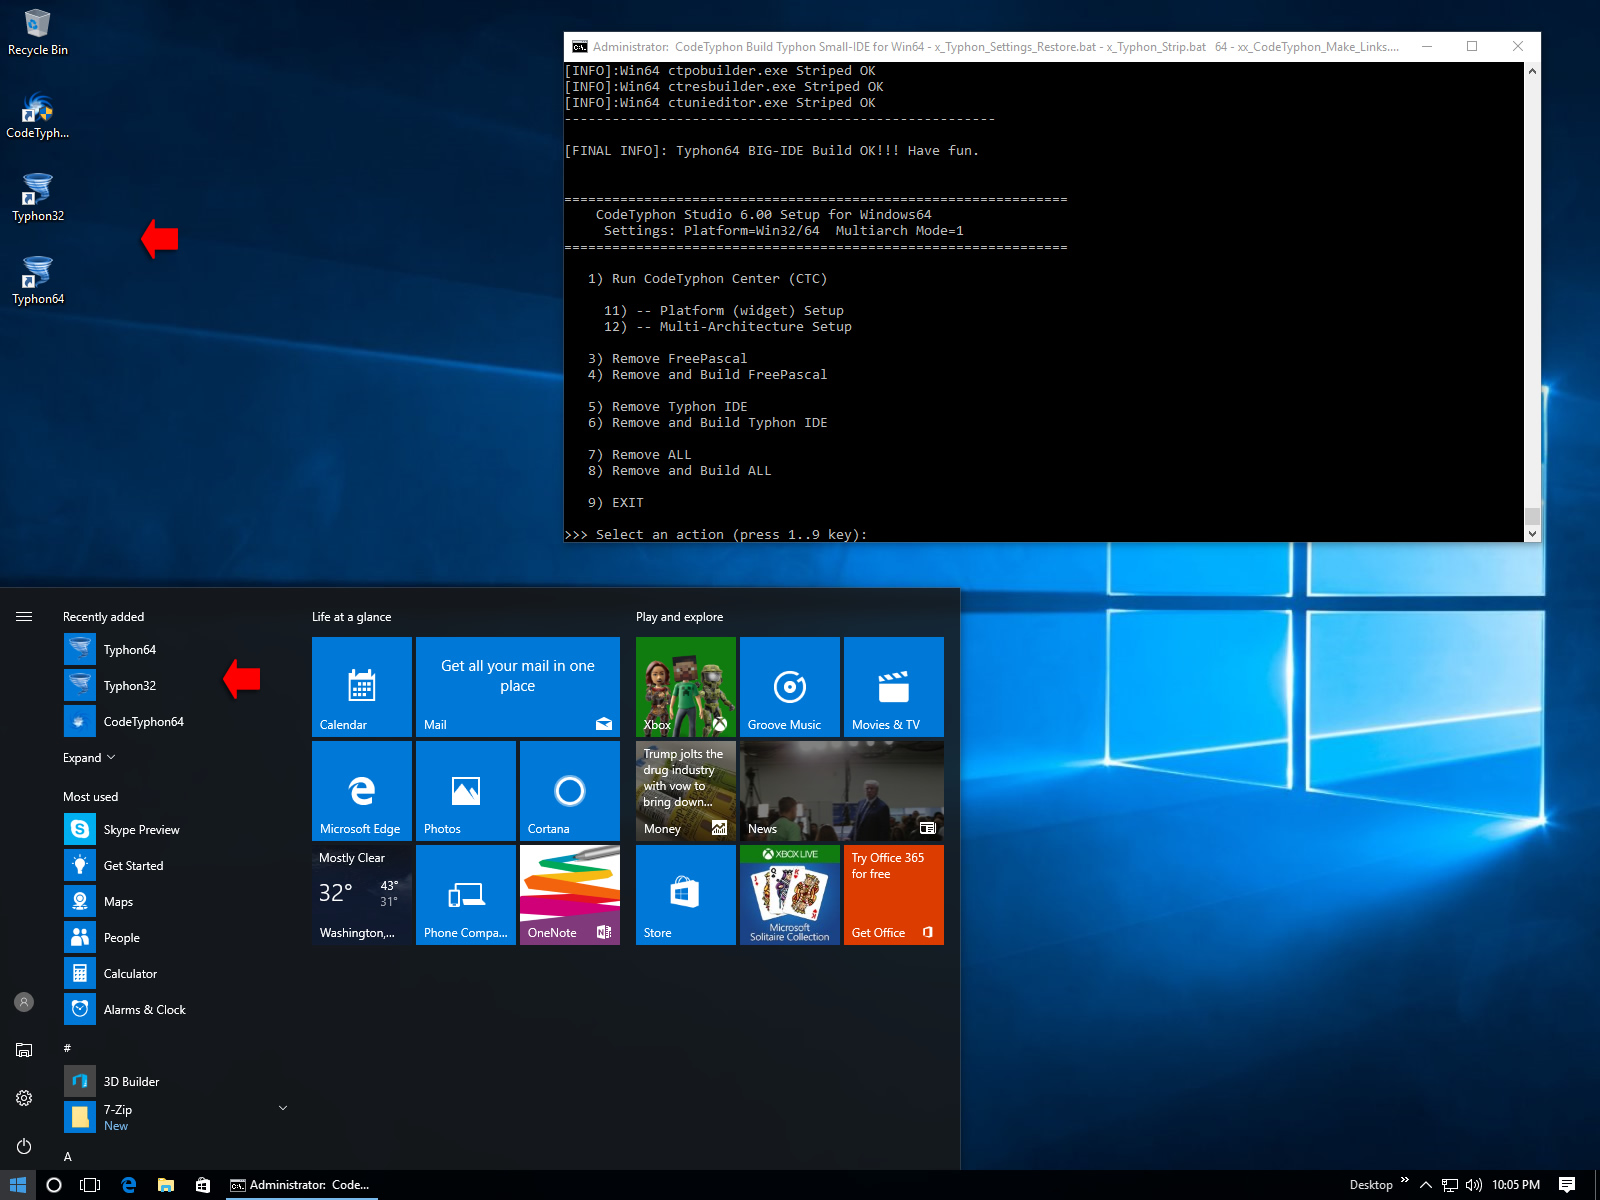Viewport: 1600px width, 1200px height.
Task: Launch Edge from the taskbar
Action: (128, 1185)
